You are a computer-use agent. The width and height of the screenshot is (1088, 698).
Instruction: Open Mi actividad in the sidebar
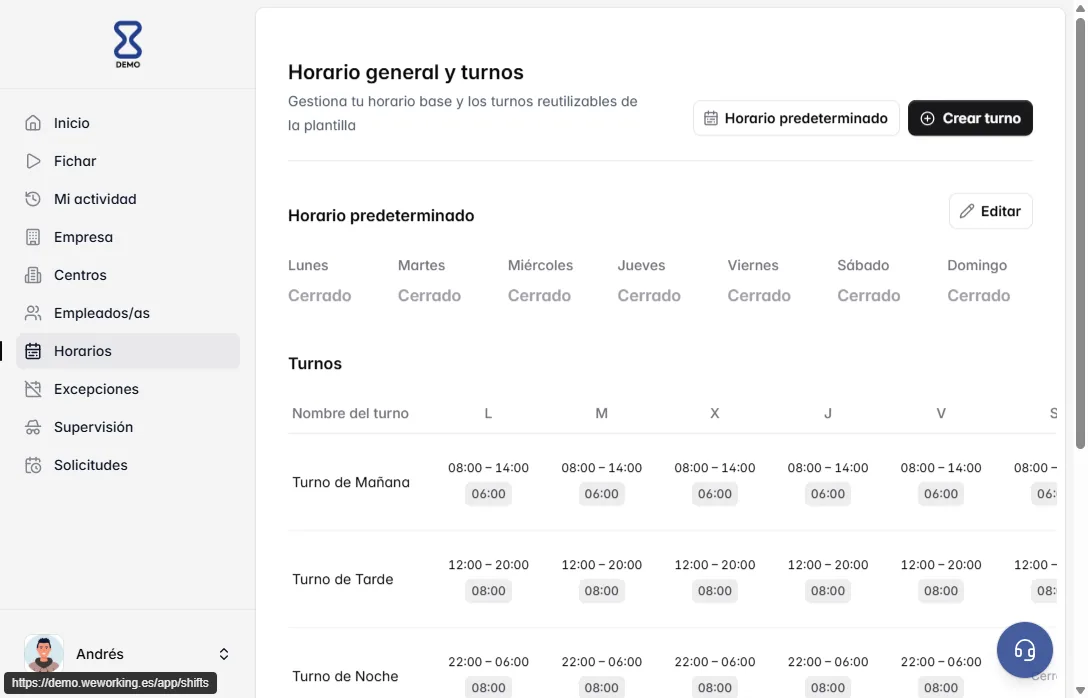[x=128, y=199]
